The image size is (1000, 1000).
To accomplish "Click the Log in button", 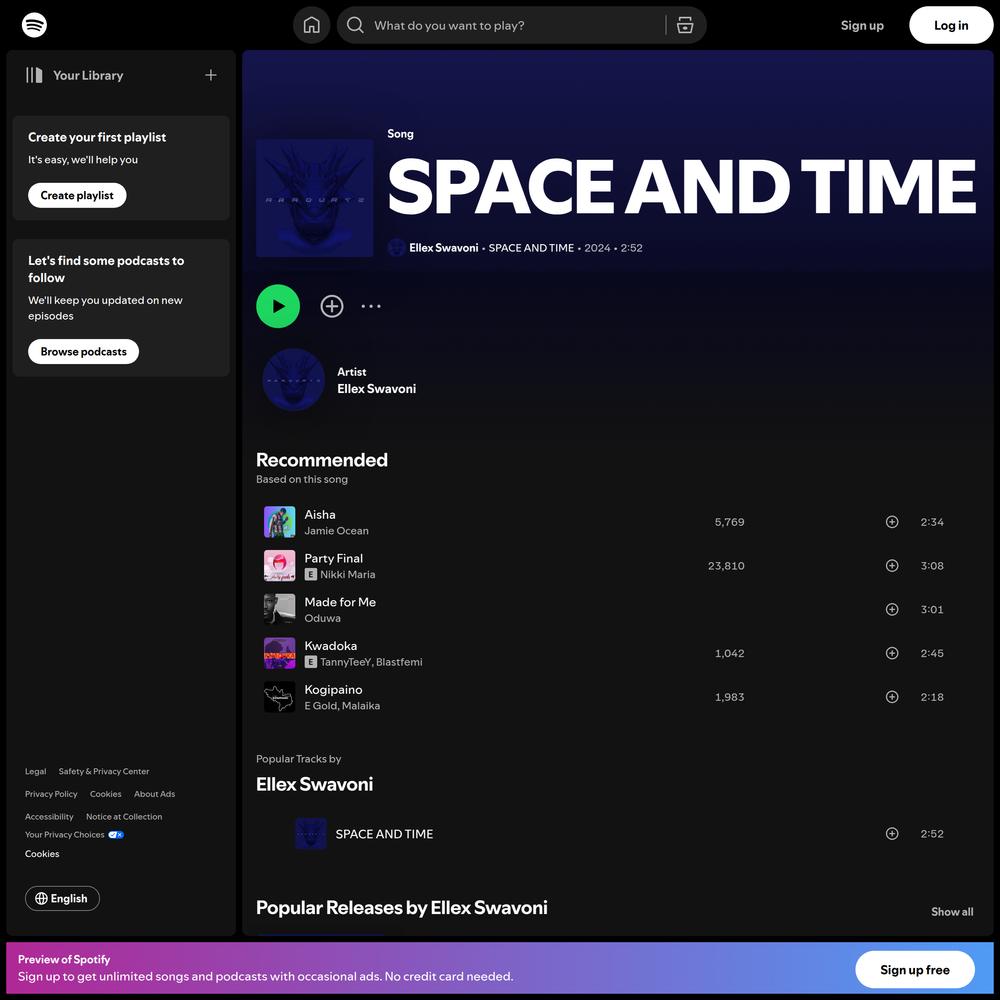I will pyautogui.click(x=951, y=25).
